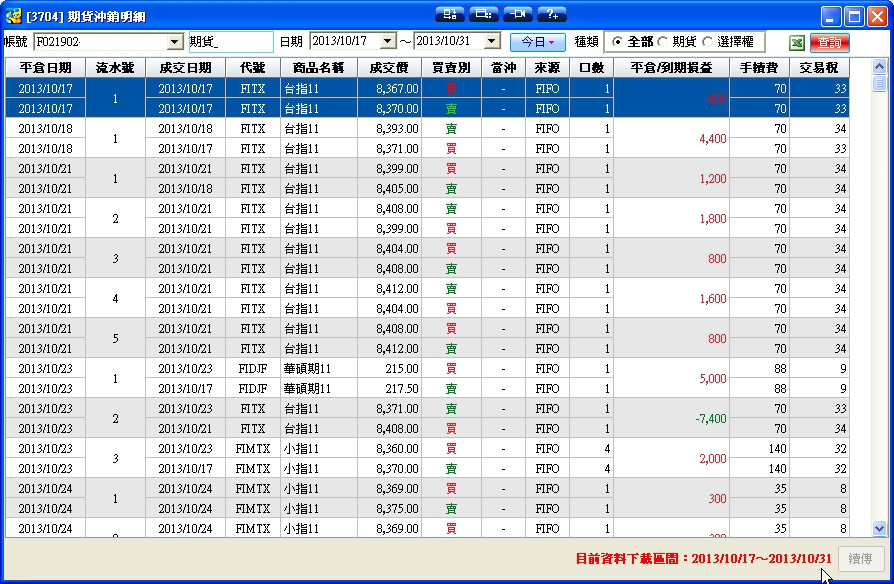Viewport: 894px width, 584px height.
Task: Select the price cell 8,360.00
Action: [389, 448]
